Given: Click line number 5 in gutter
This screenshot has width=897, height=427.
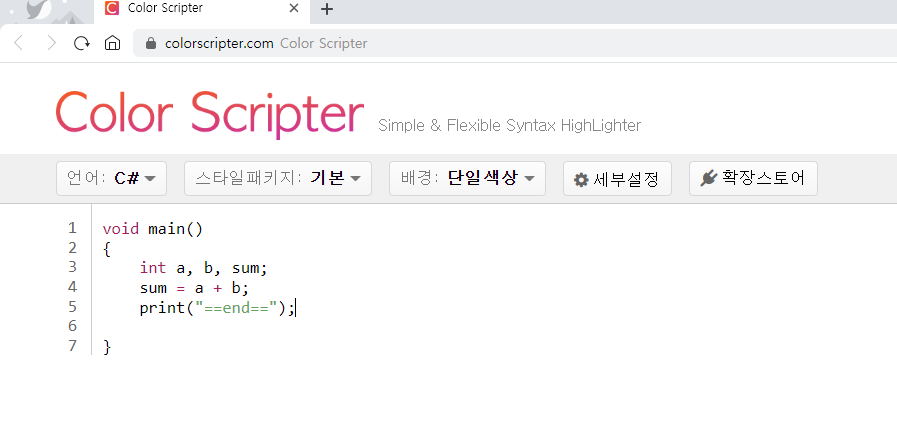Looking at the screenshot, I should pyautogui.click(x=72, y=307).
